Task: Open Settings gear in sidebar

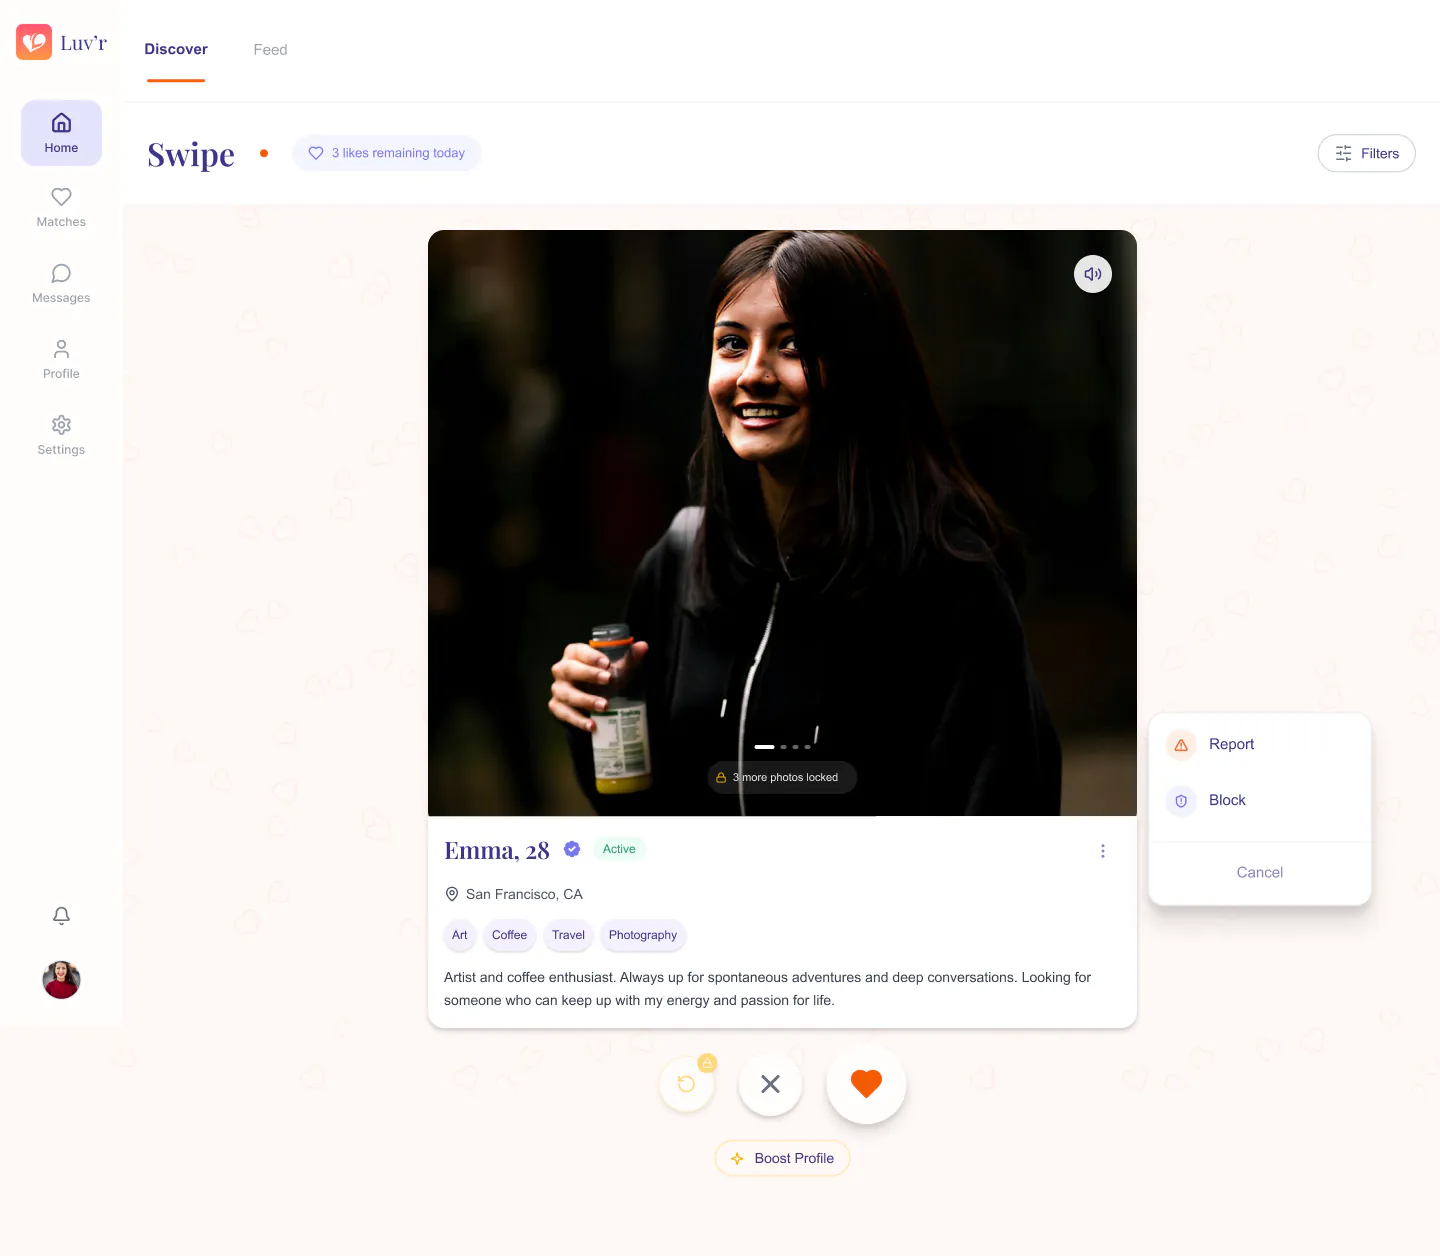Action: tap(61, 436)
